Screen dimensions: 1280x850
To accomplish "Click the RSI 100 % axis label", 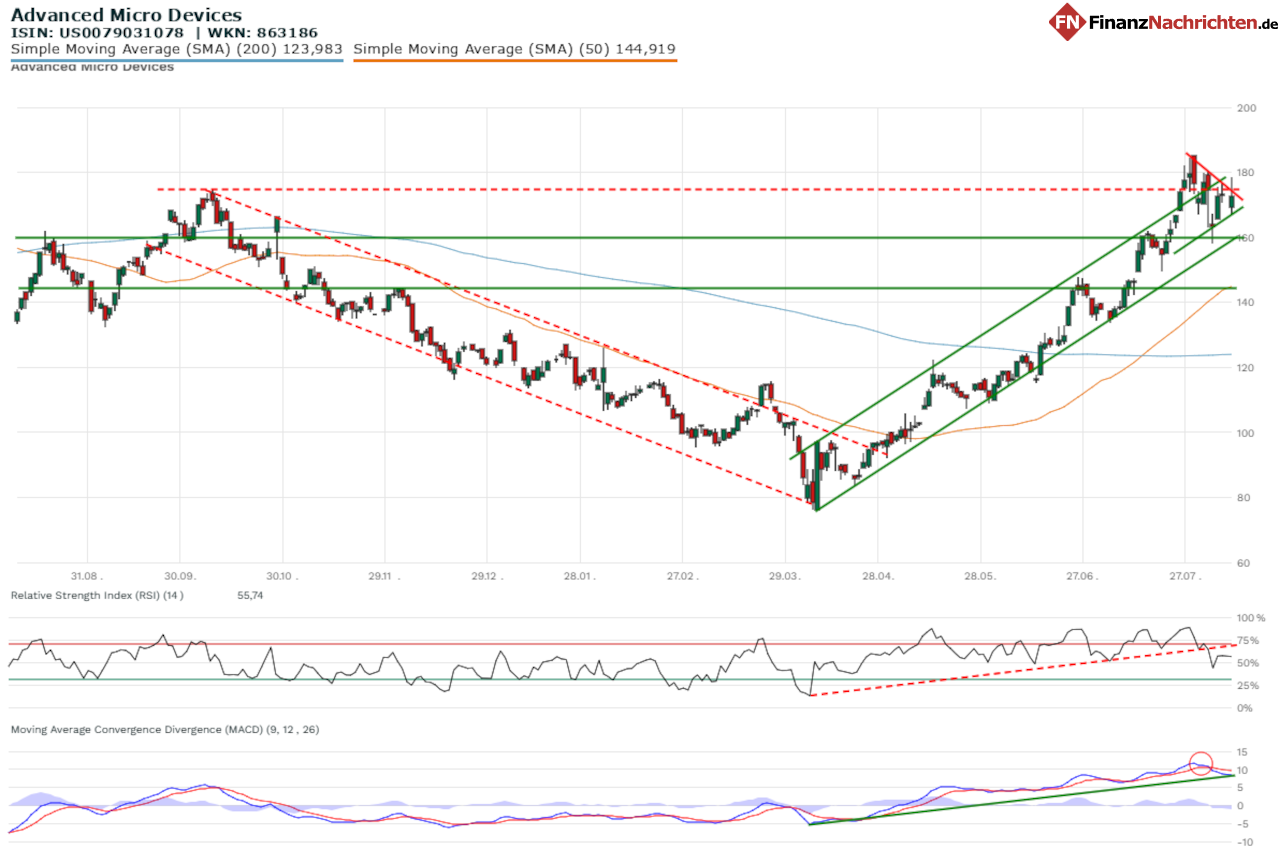I will click(x=1251, y=618).
